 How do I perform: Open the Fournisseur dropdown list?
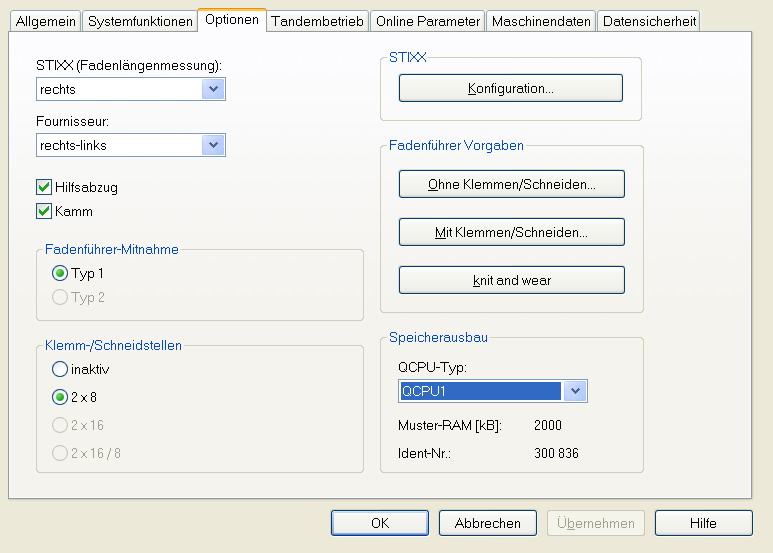tap(213, 145)
